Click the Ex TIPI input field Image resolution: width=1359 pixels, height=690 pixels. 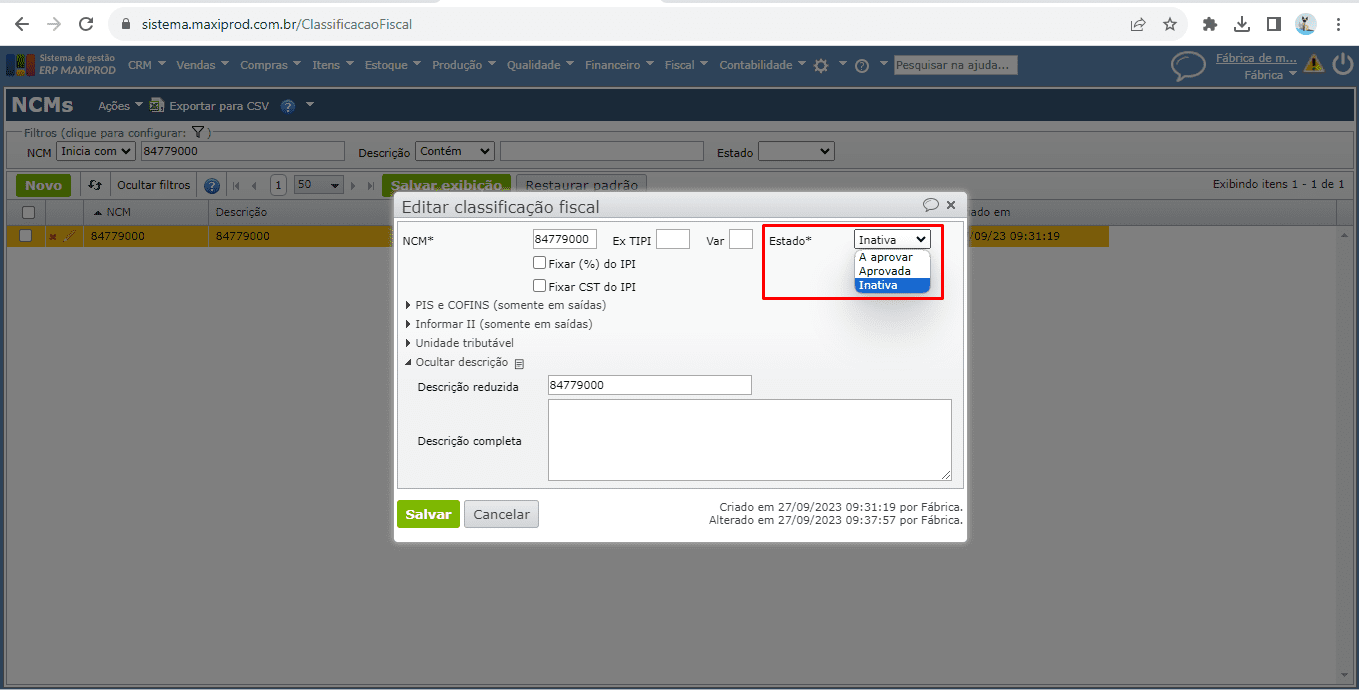[673, 239]
